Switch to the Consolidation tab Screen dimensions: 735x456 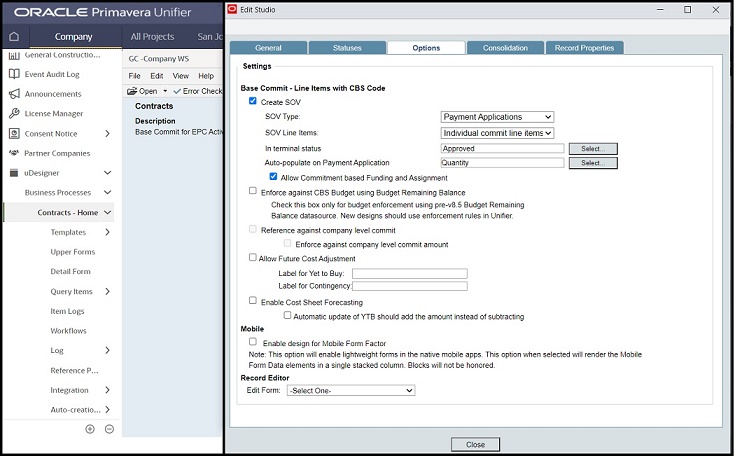tap(505, 48)
